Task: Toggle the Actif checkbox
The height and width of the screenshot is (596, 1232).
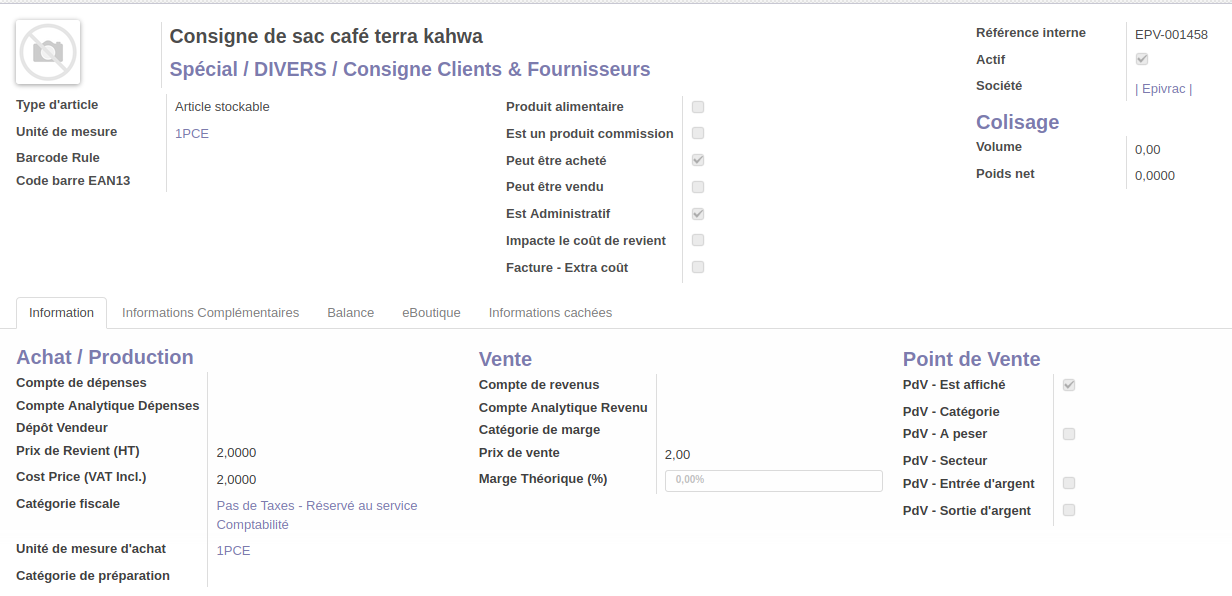Action: (x=1142, y=60)
